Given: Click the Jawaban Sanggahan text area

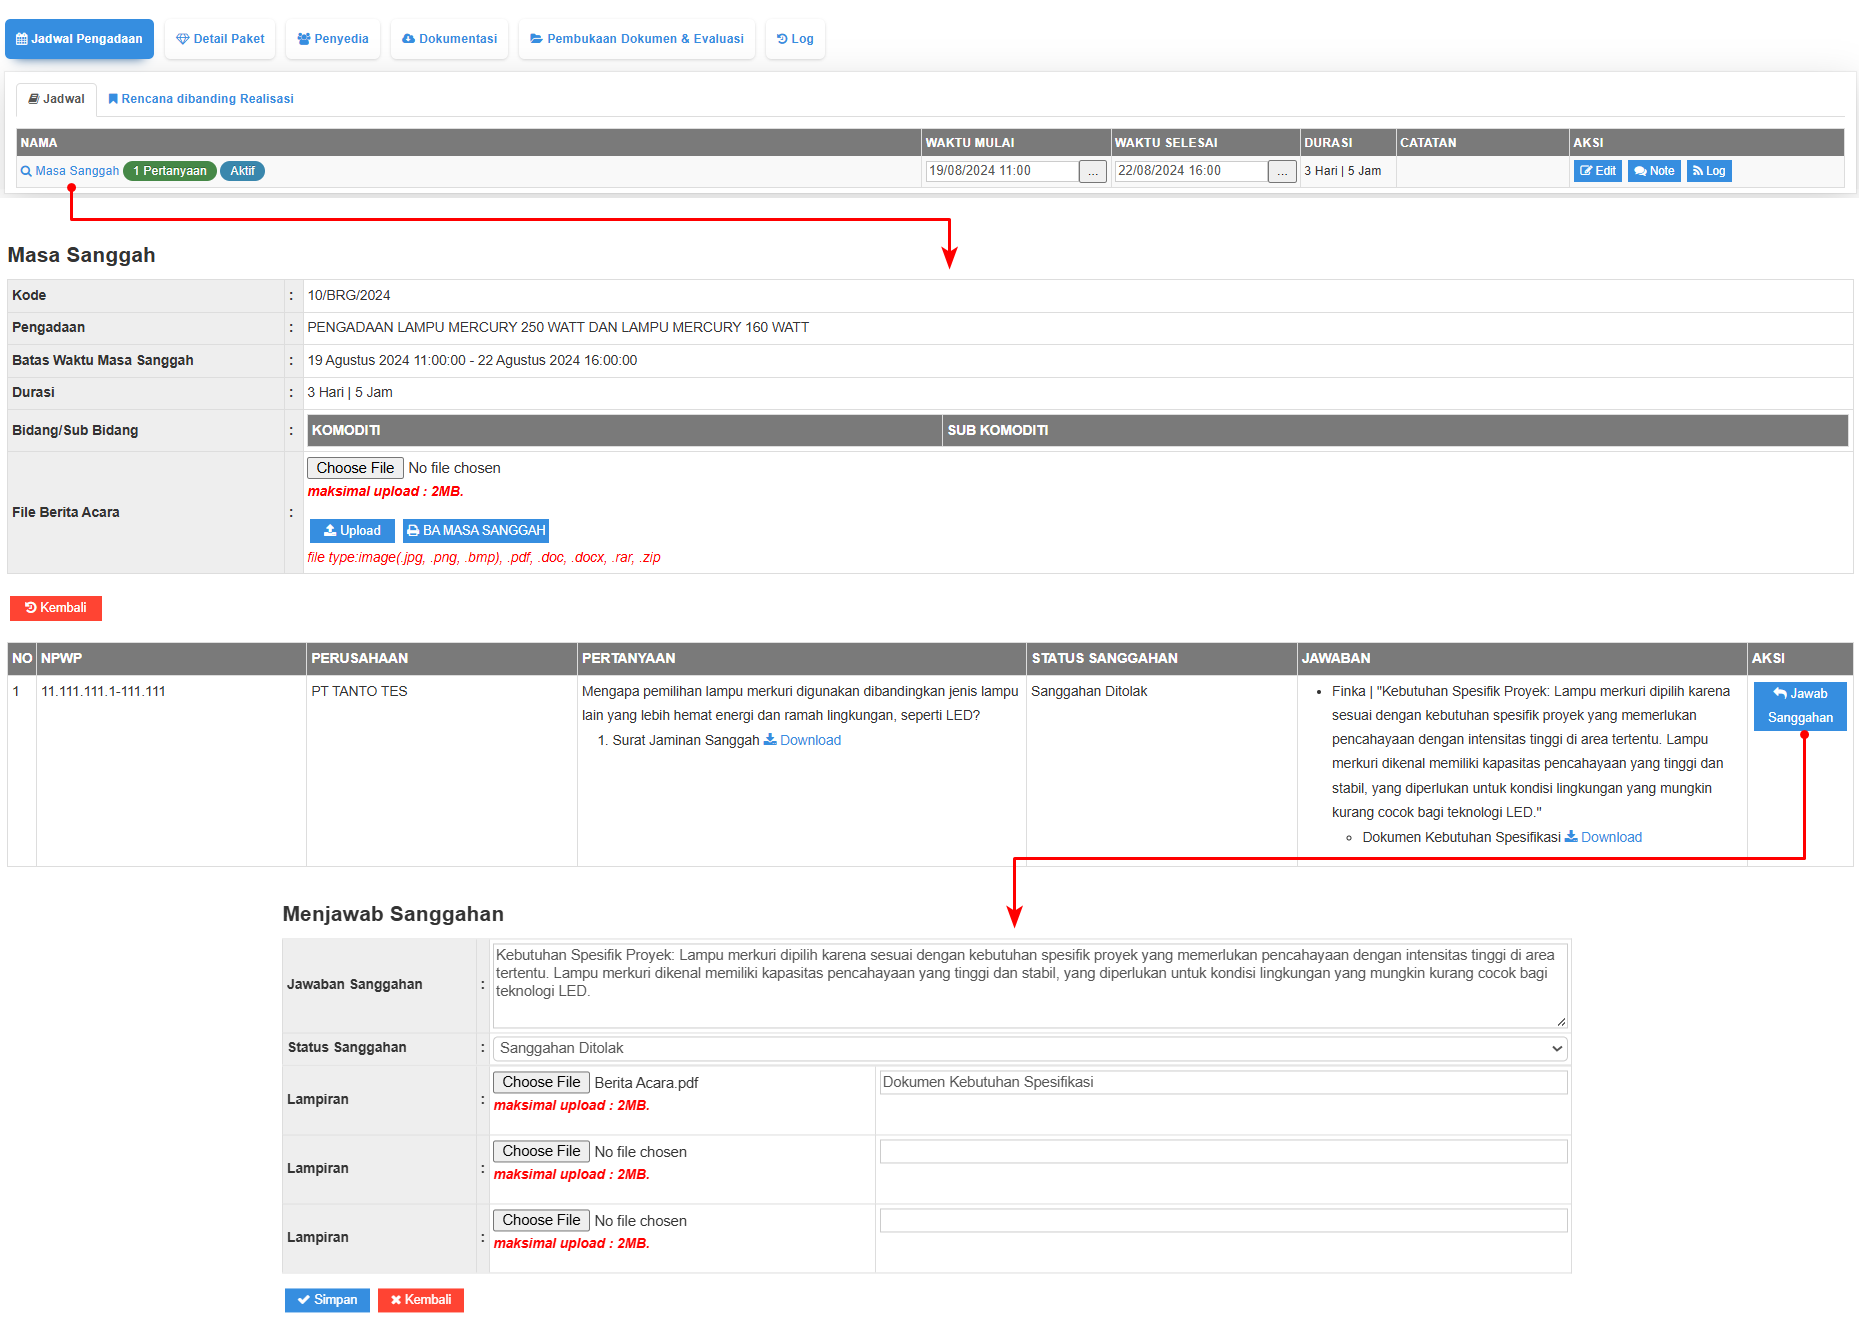Looking at the screenshot, I should pyautogui.click(x=1029, y=984).
